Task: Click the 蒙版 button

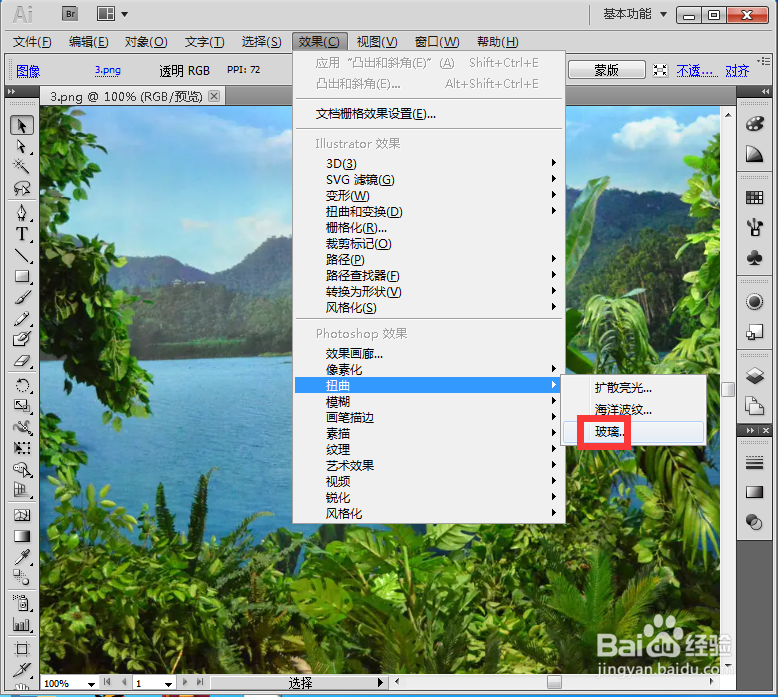Action: tap(607, 70)
